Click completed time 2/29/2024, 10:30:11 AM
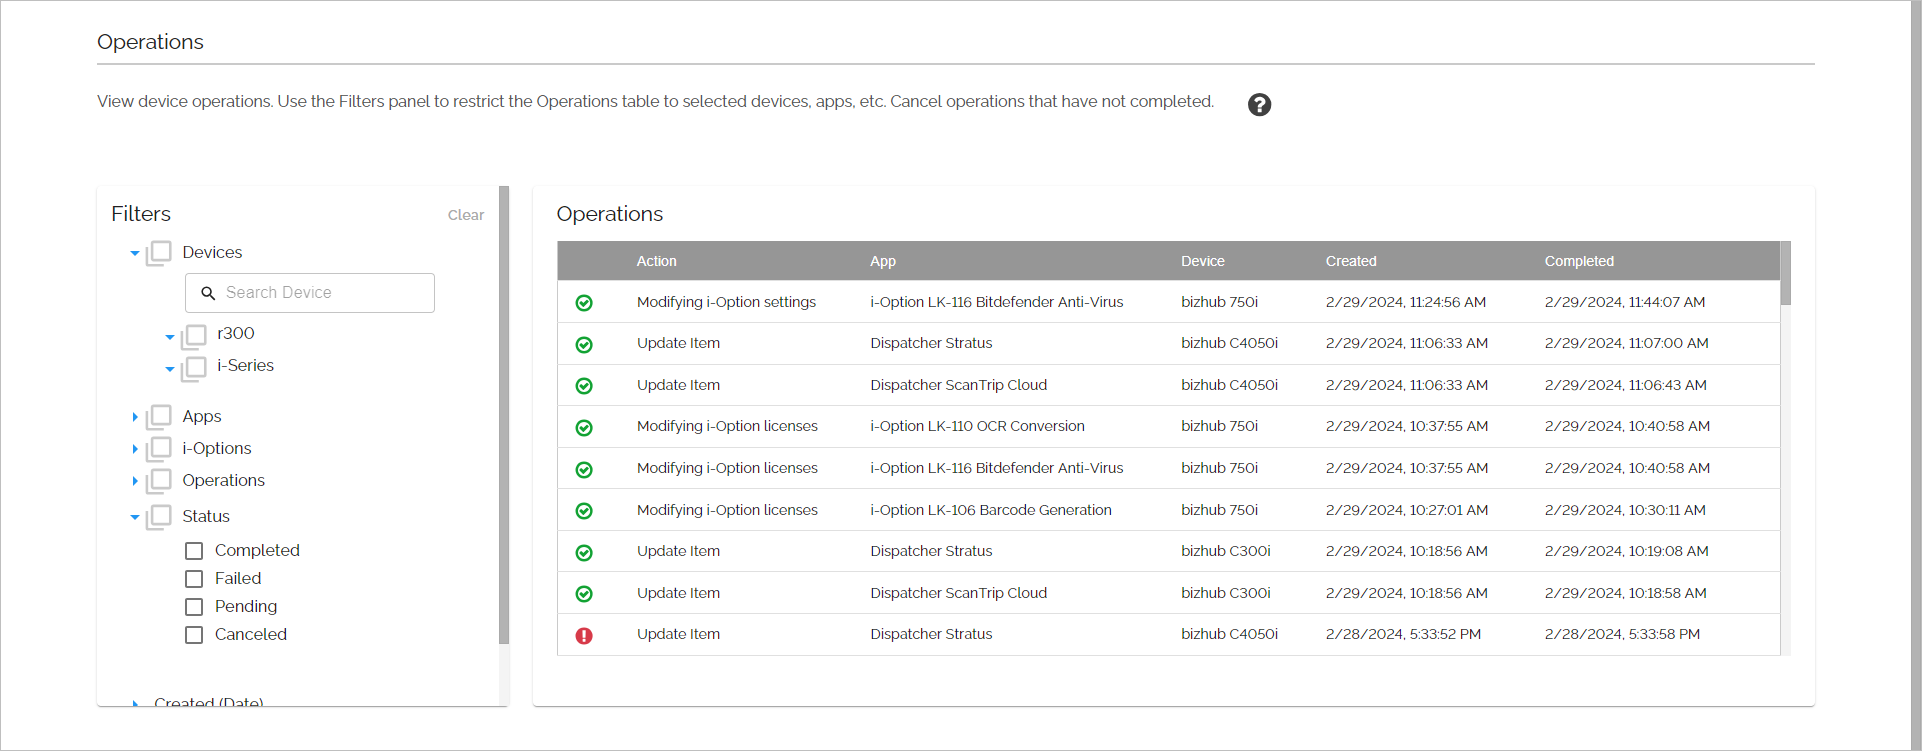 (x=1625, y=510)
